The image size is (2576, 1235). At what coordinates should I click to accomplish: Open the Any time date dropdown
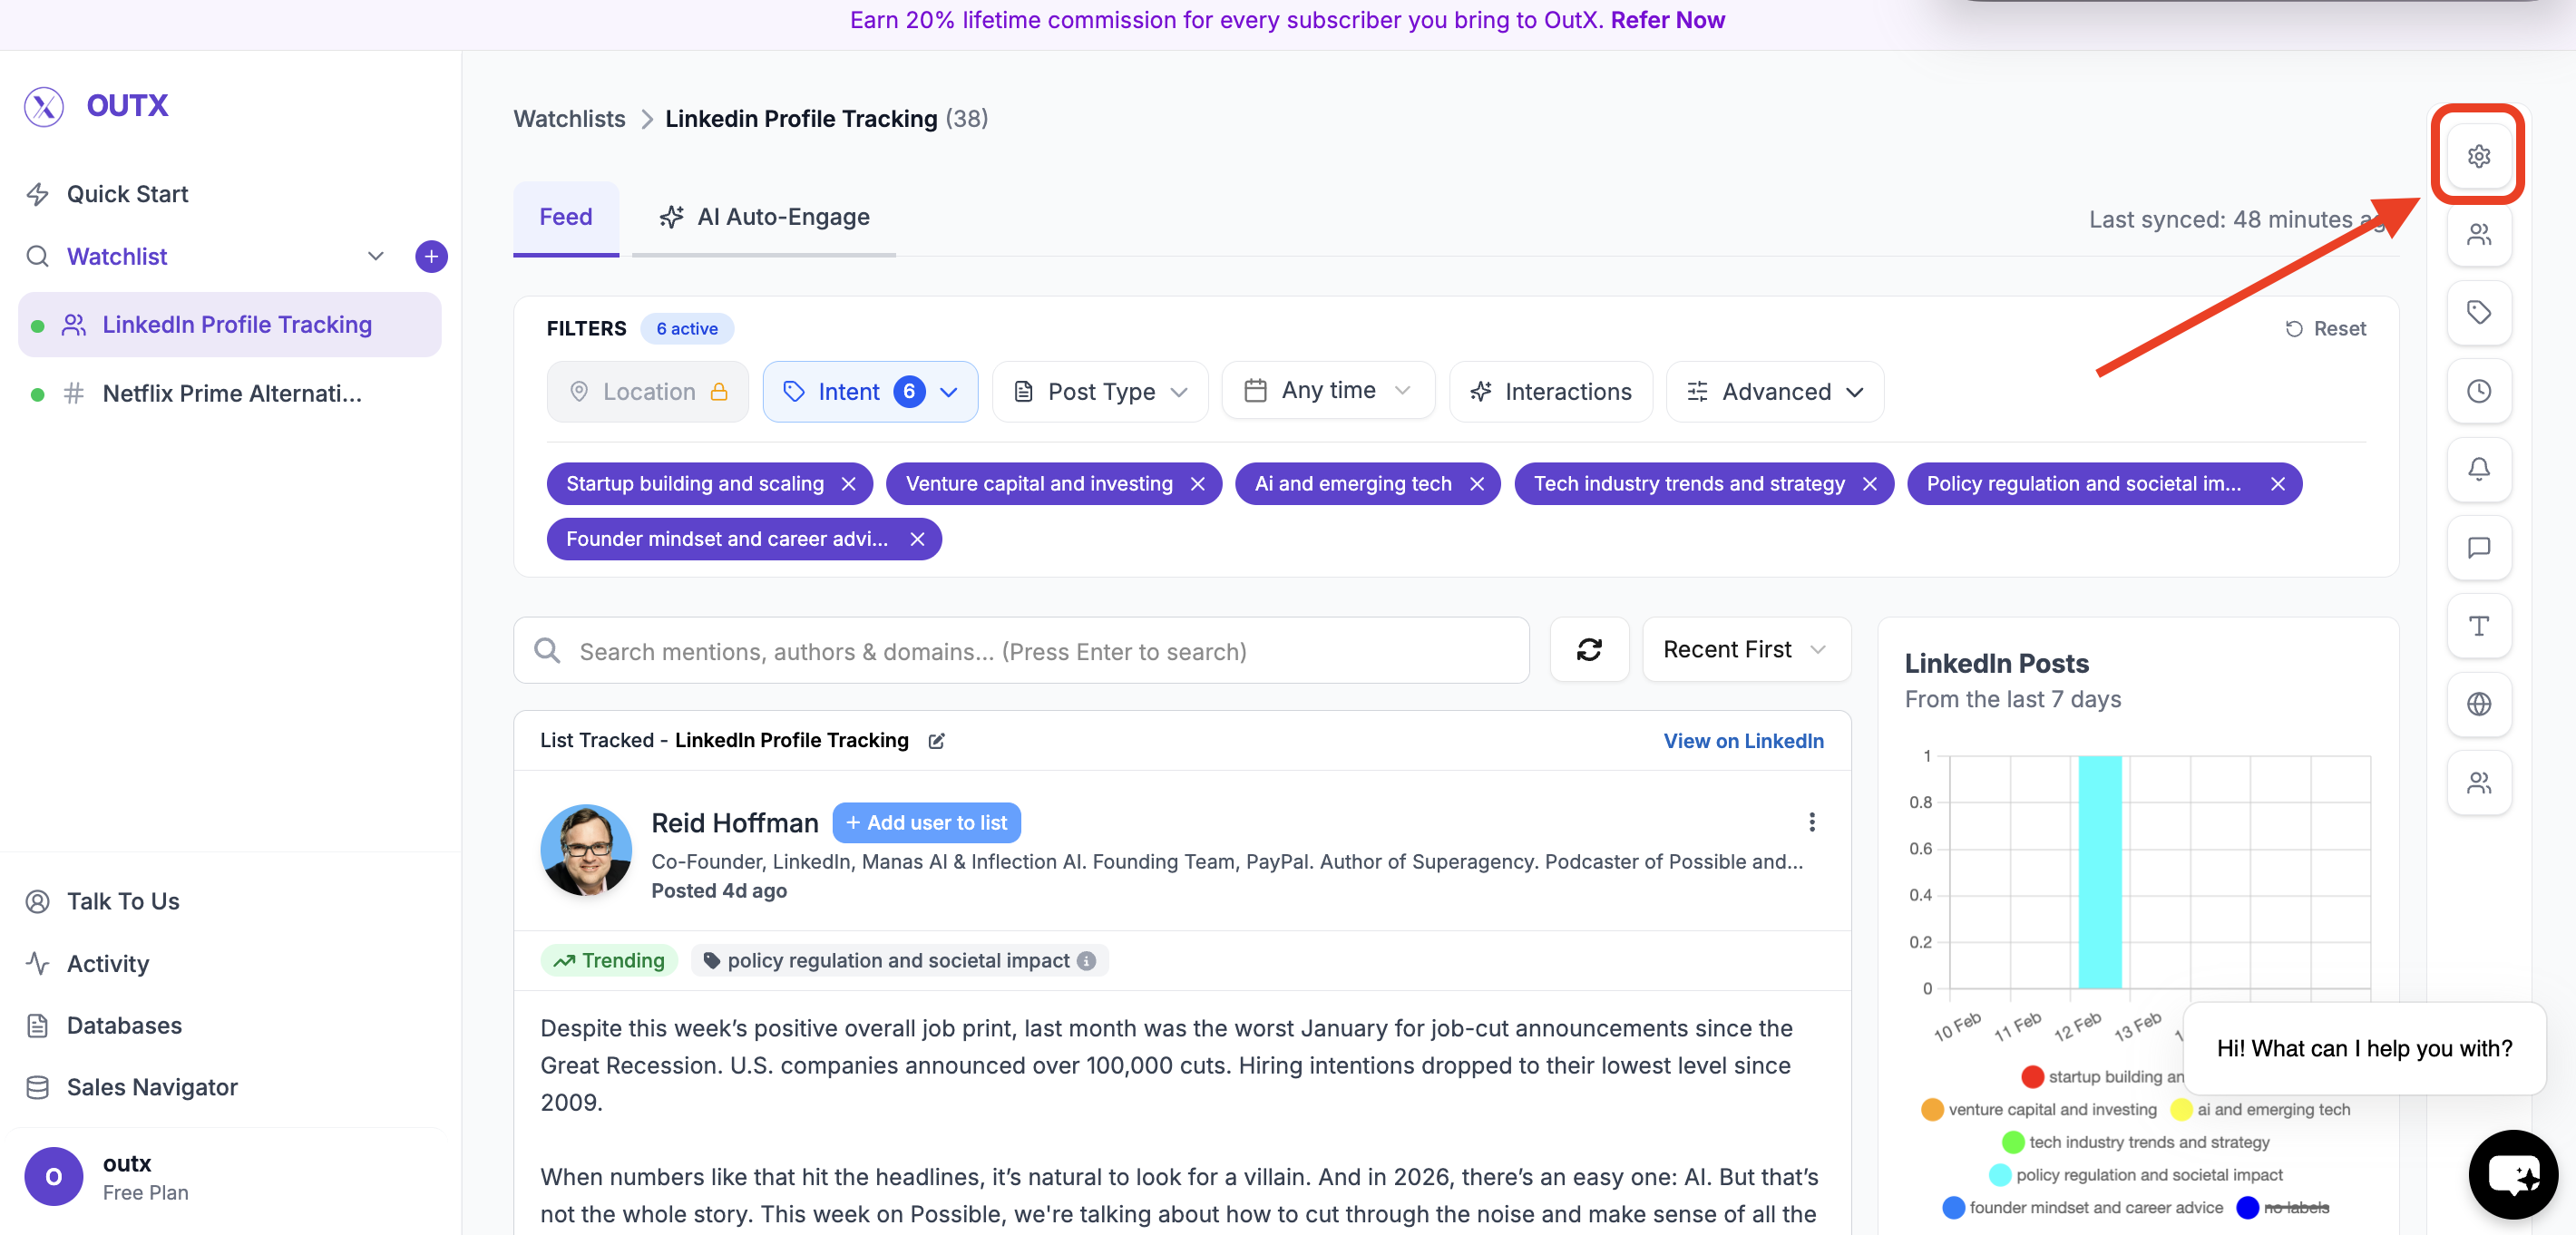pyautogui.click(x=1326, y=391)
